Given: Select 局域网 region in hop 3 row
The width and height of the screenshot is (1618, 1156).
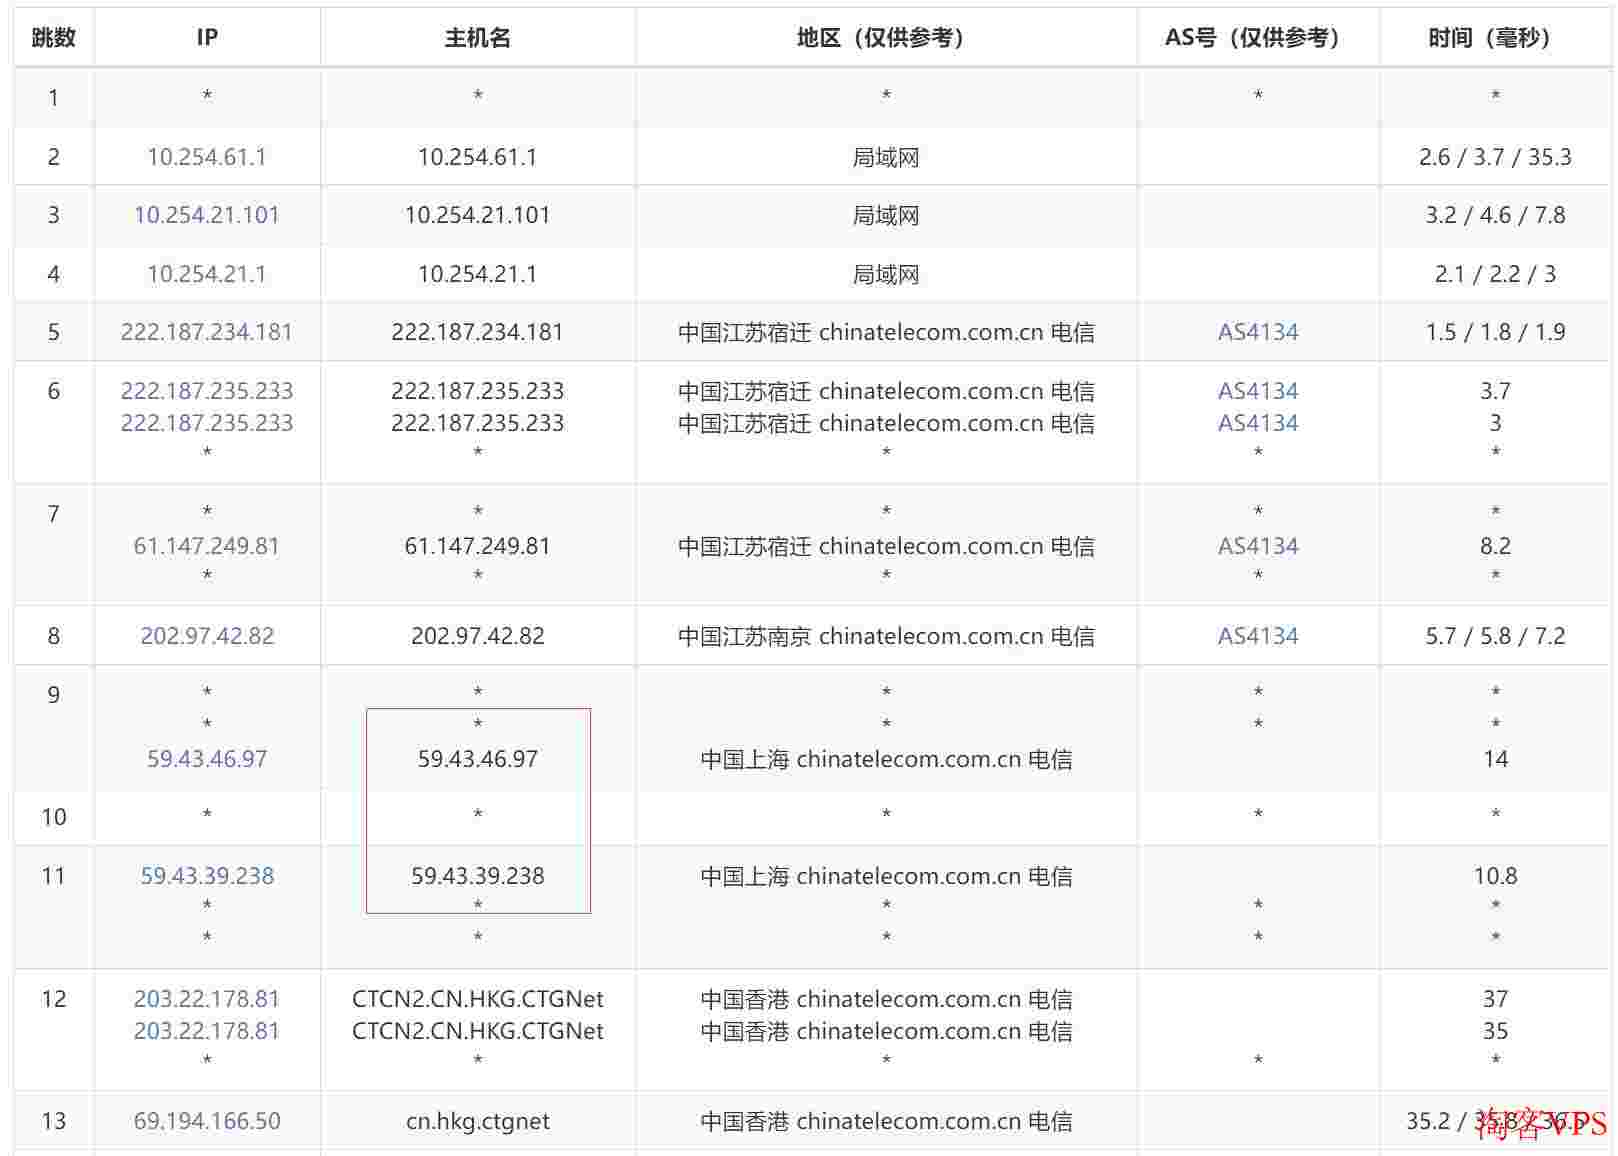Looking at the screenshot, I should [x=886, y=215].
